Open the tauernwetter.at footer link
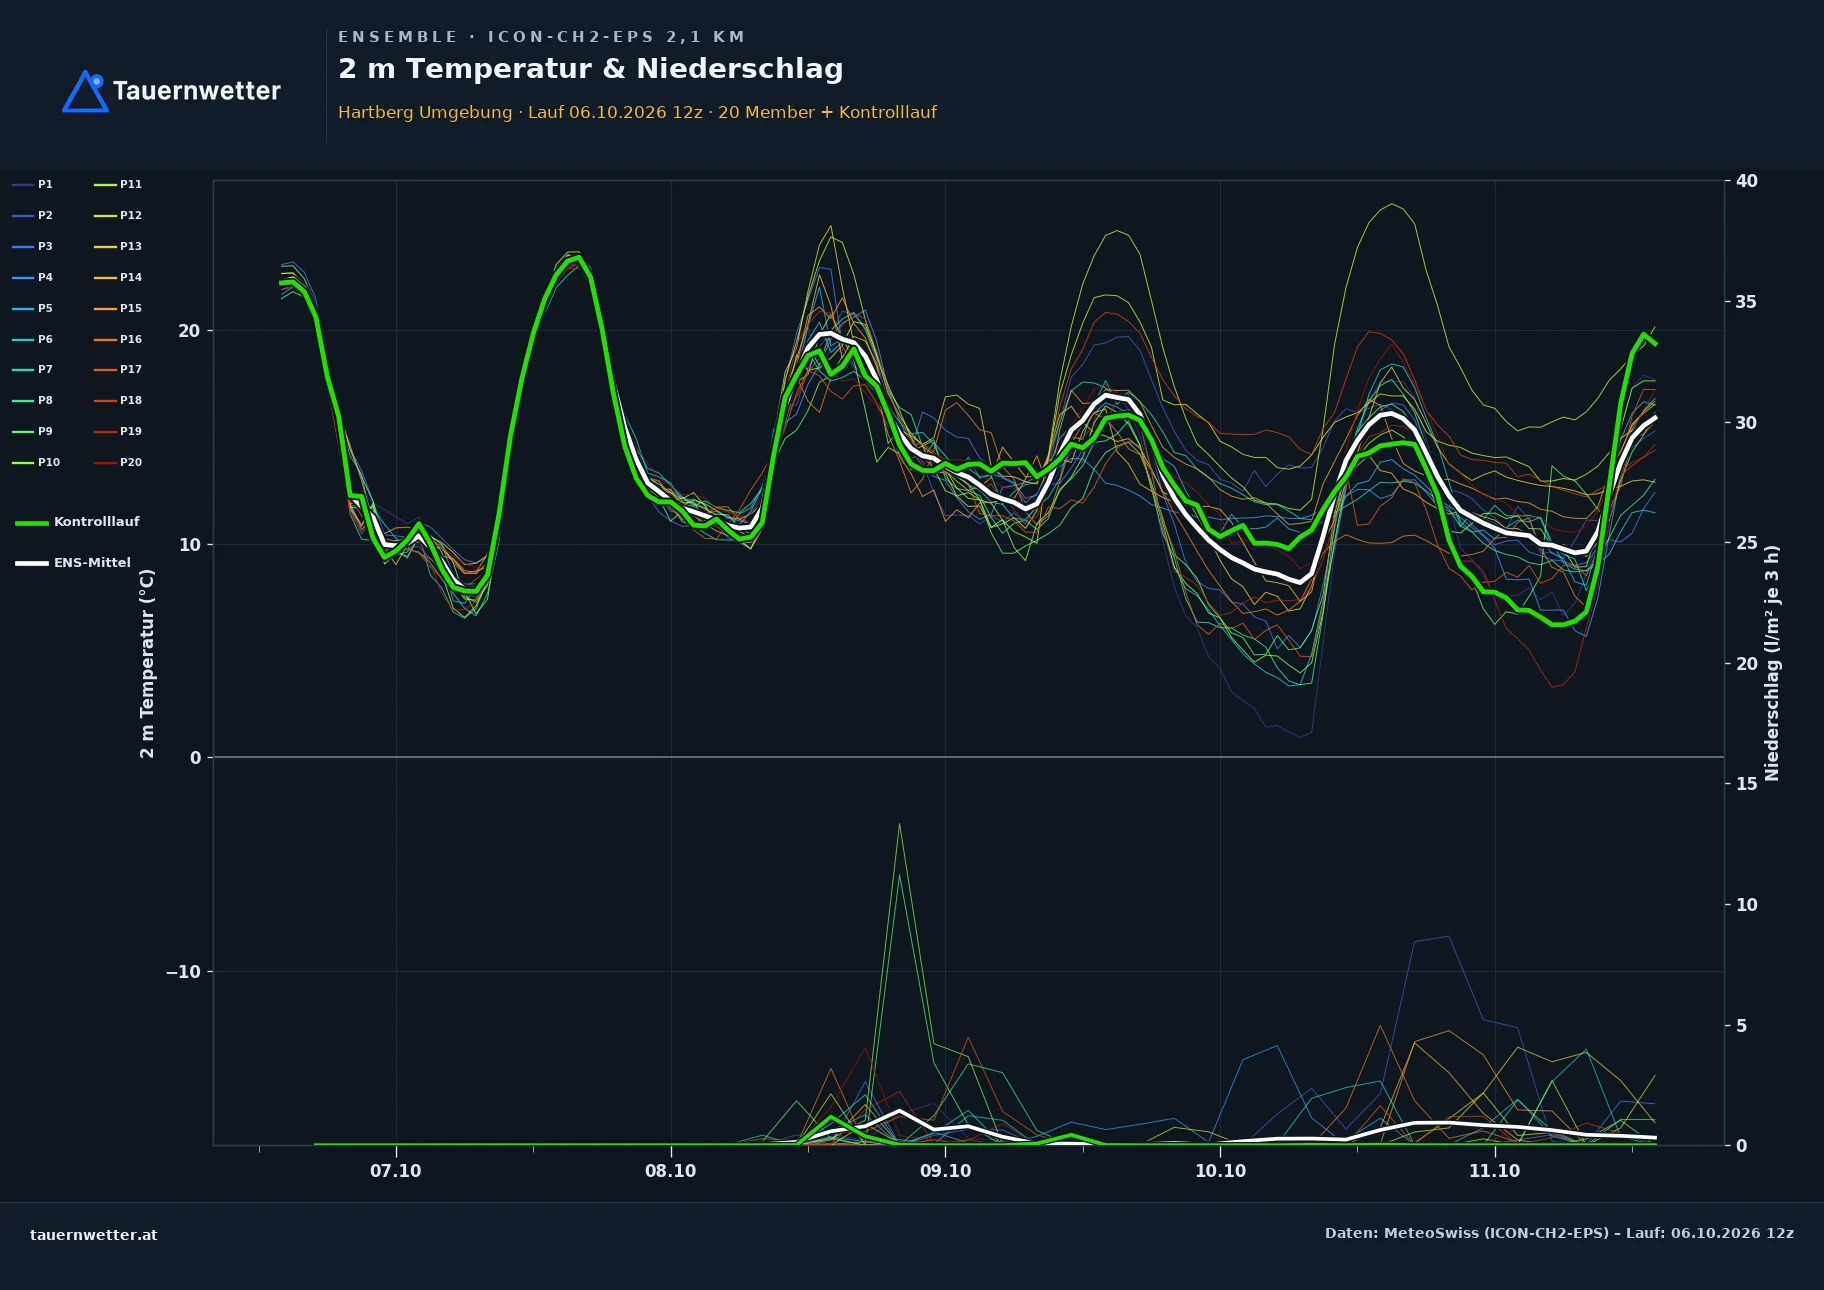1824x1290 pixels. click(x=94, y=1235)
